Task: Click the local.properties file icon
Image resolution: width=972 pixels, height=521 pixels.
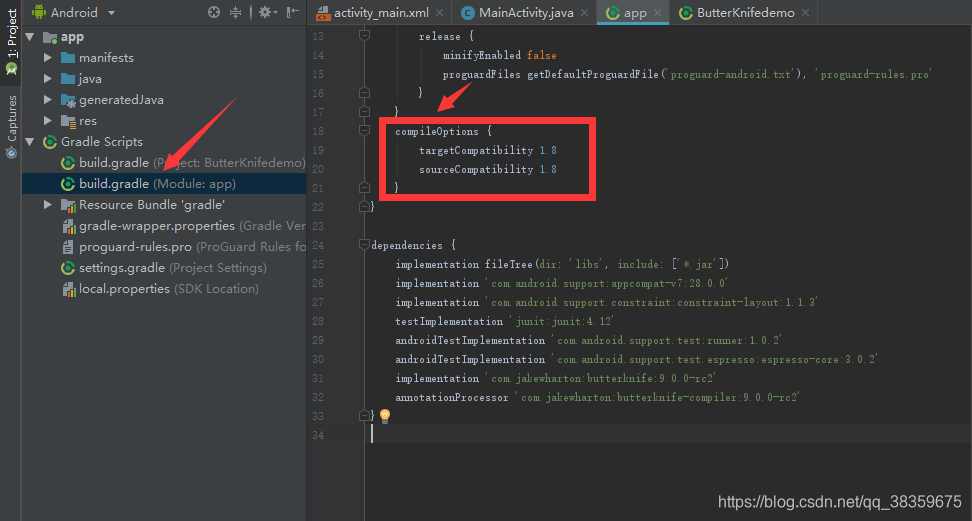Action: click(68, 289)
